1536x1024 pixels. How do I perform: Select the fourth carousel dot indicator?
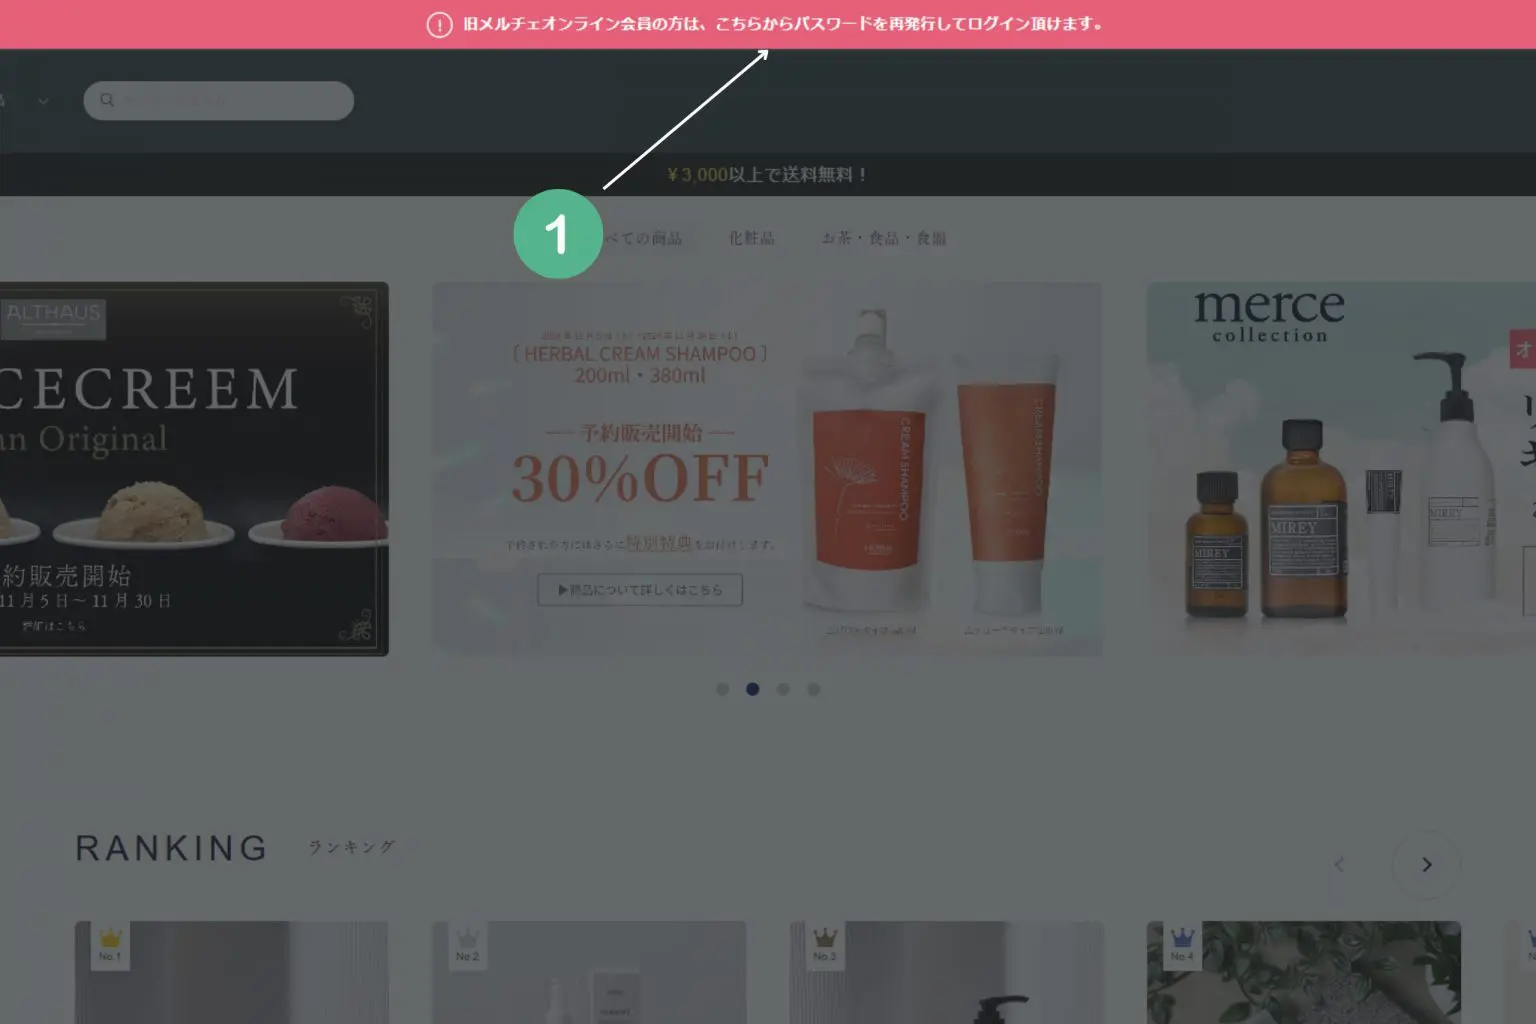tap(814, 689)
